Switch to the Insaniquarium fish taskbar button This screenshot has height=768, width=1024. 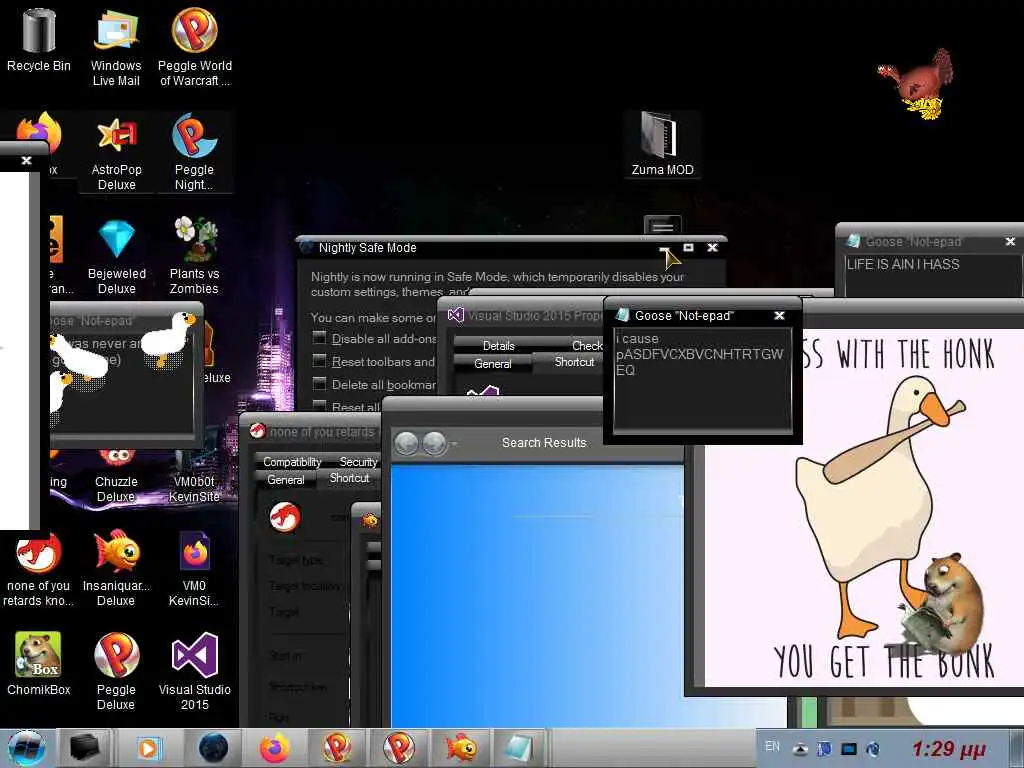tap(460, 748)
